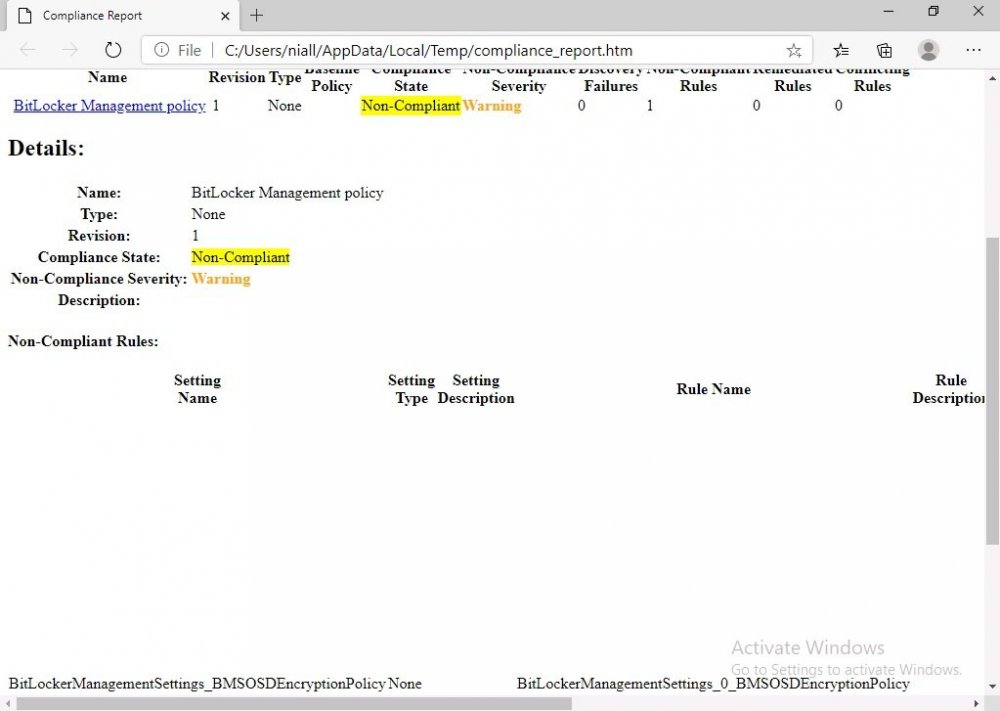Click the Setting Name column header
This screenshot has height=711, width=1000.
(197, 389)
